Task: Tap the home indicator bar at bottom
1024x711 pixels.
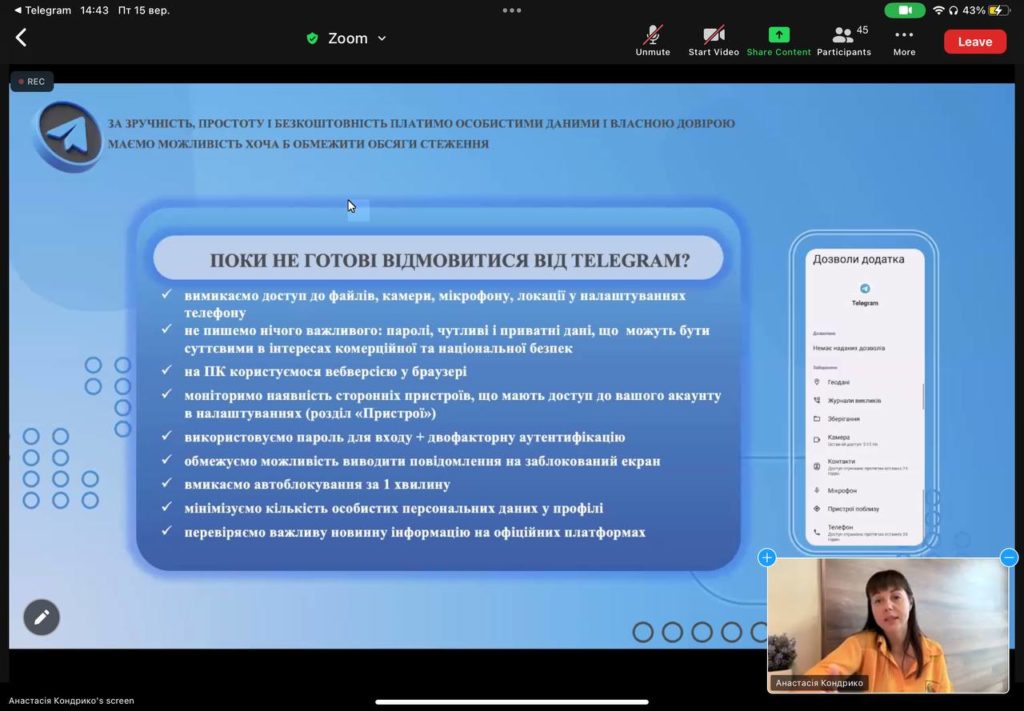Action: (512, 701)
